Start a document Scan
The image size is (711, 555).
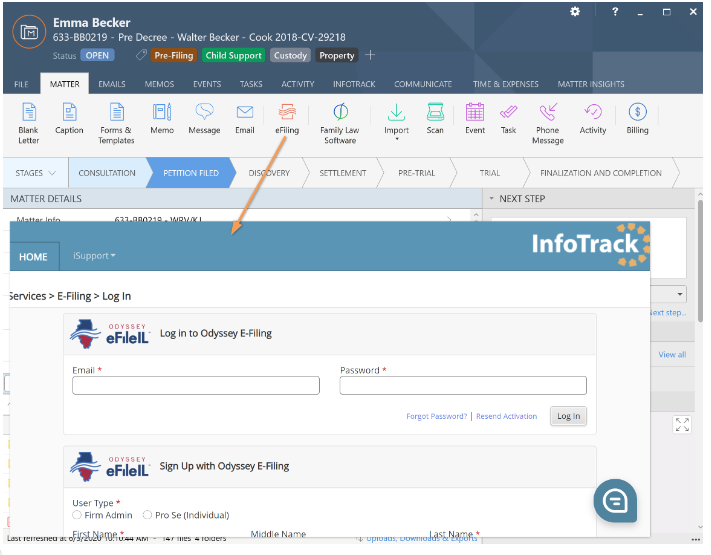point(435,119)
